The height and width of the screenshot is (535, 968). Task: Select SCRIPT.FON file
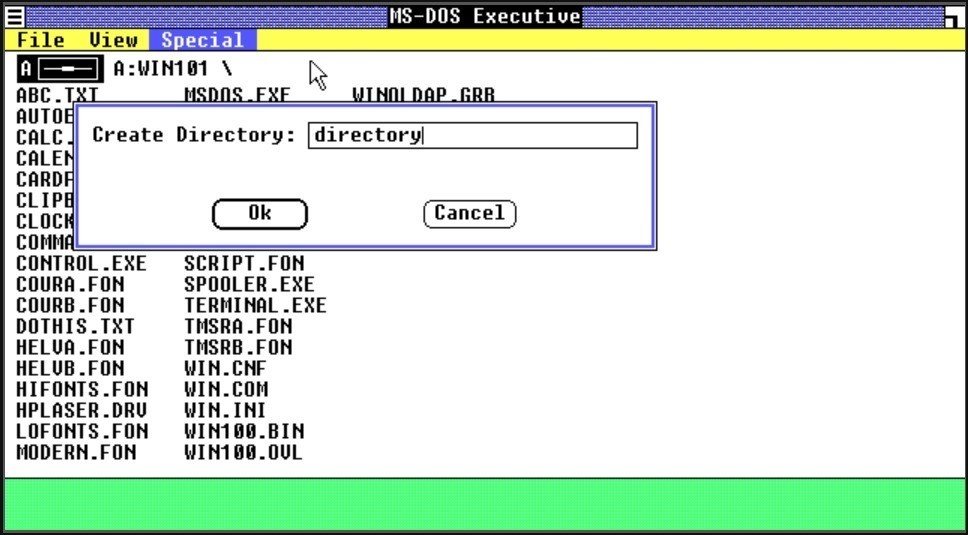tap(244, 263)
